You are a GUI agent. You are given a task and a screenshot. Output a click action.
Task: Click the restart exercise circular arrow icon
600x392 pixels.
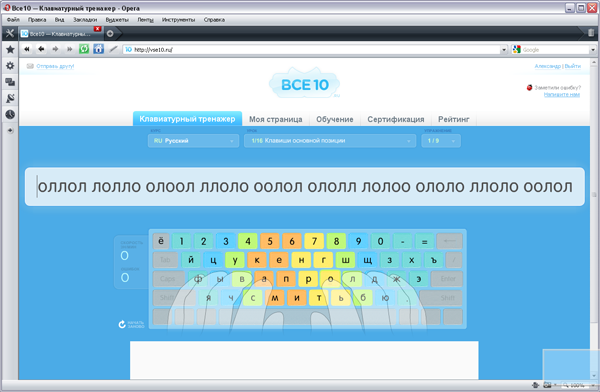pyautogui.click(x=122, y=324)
